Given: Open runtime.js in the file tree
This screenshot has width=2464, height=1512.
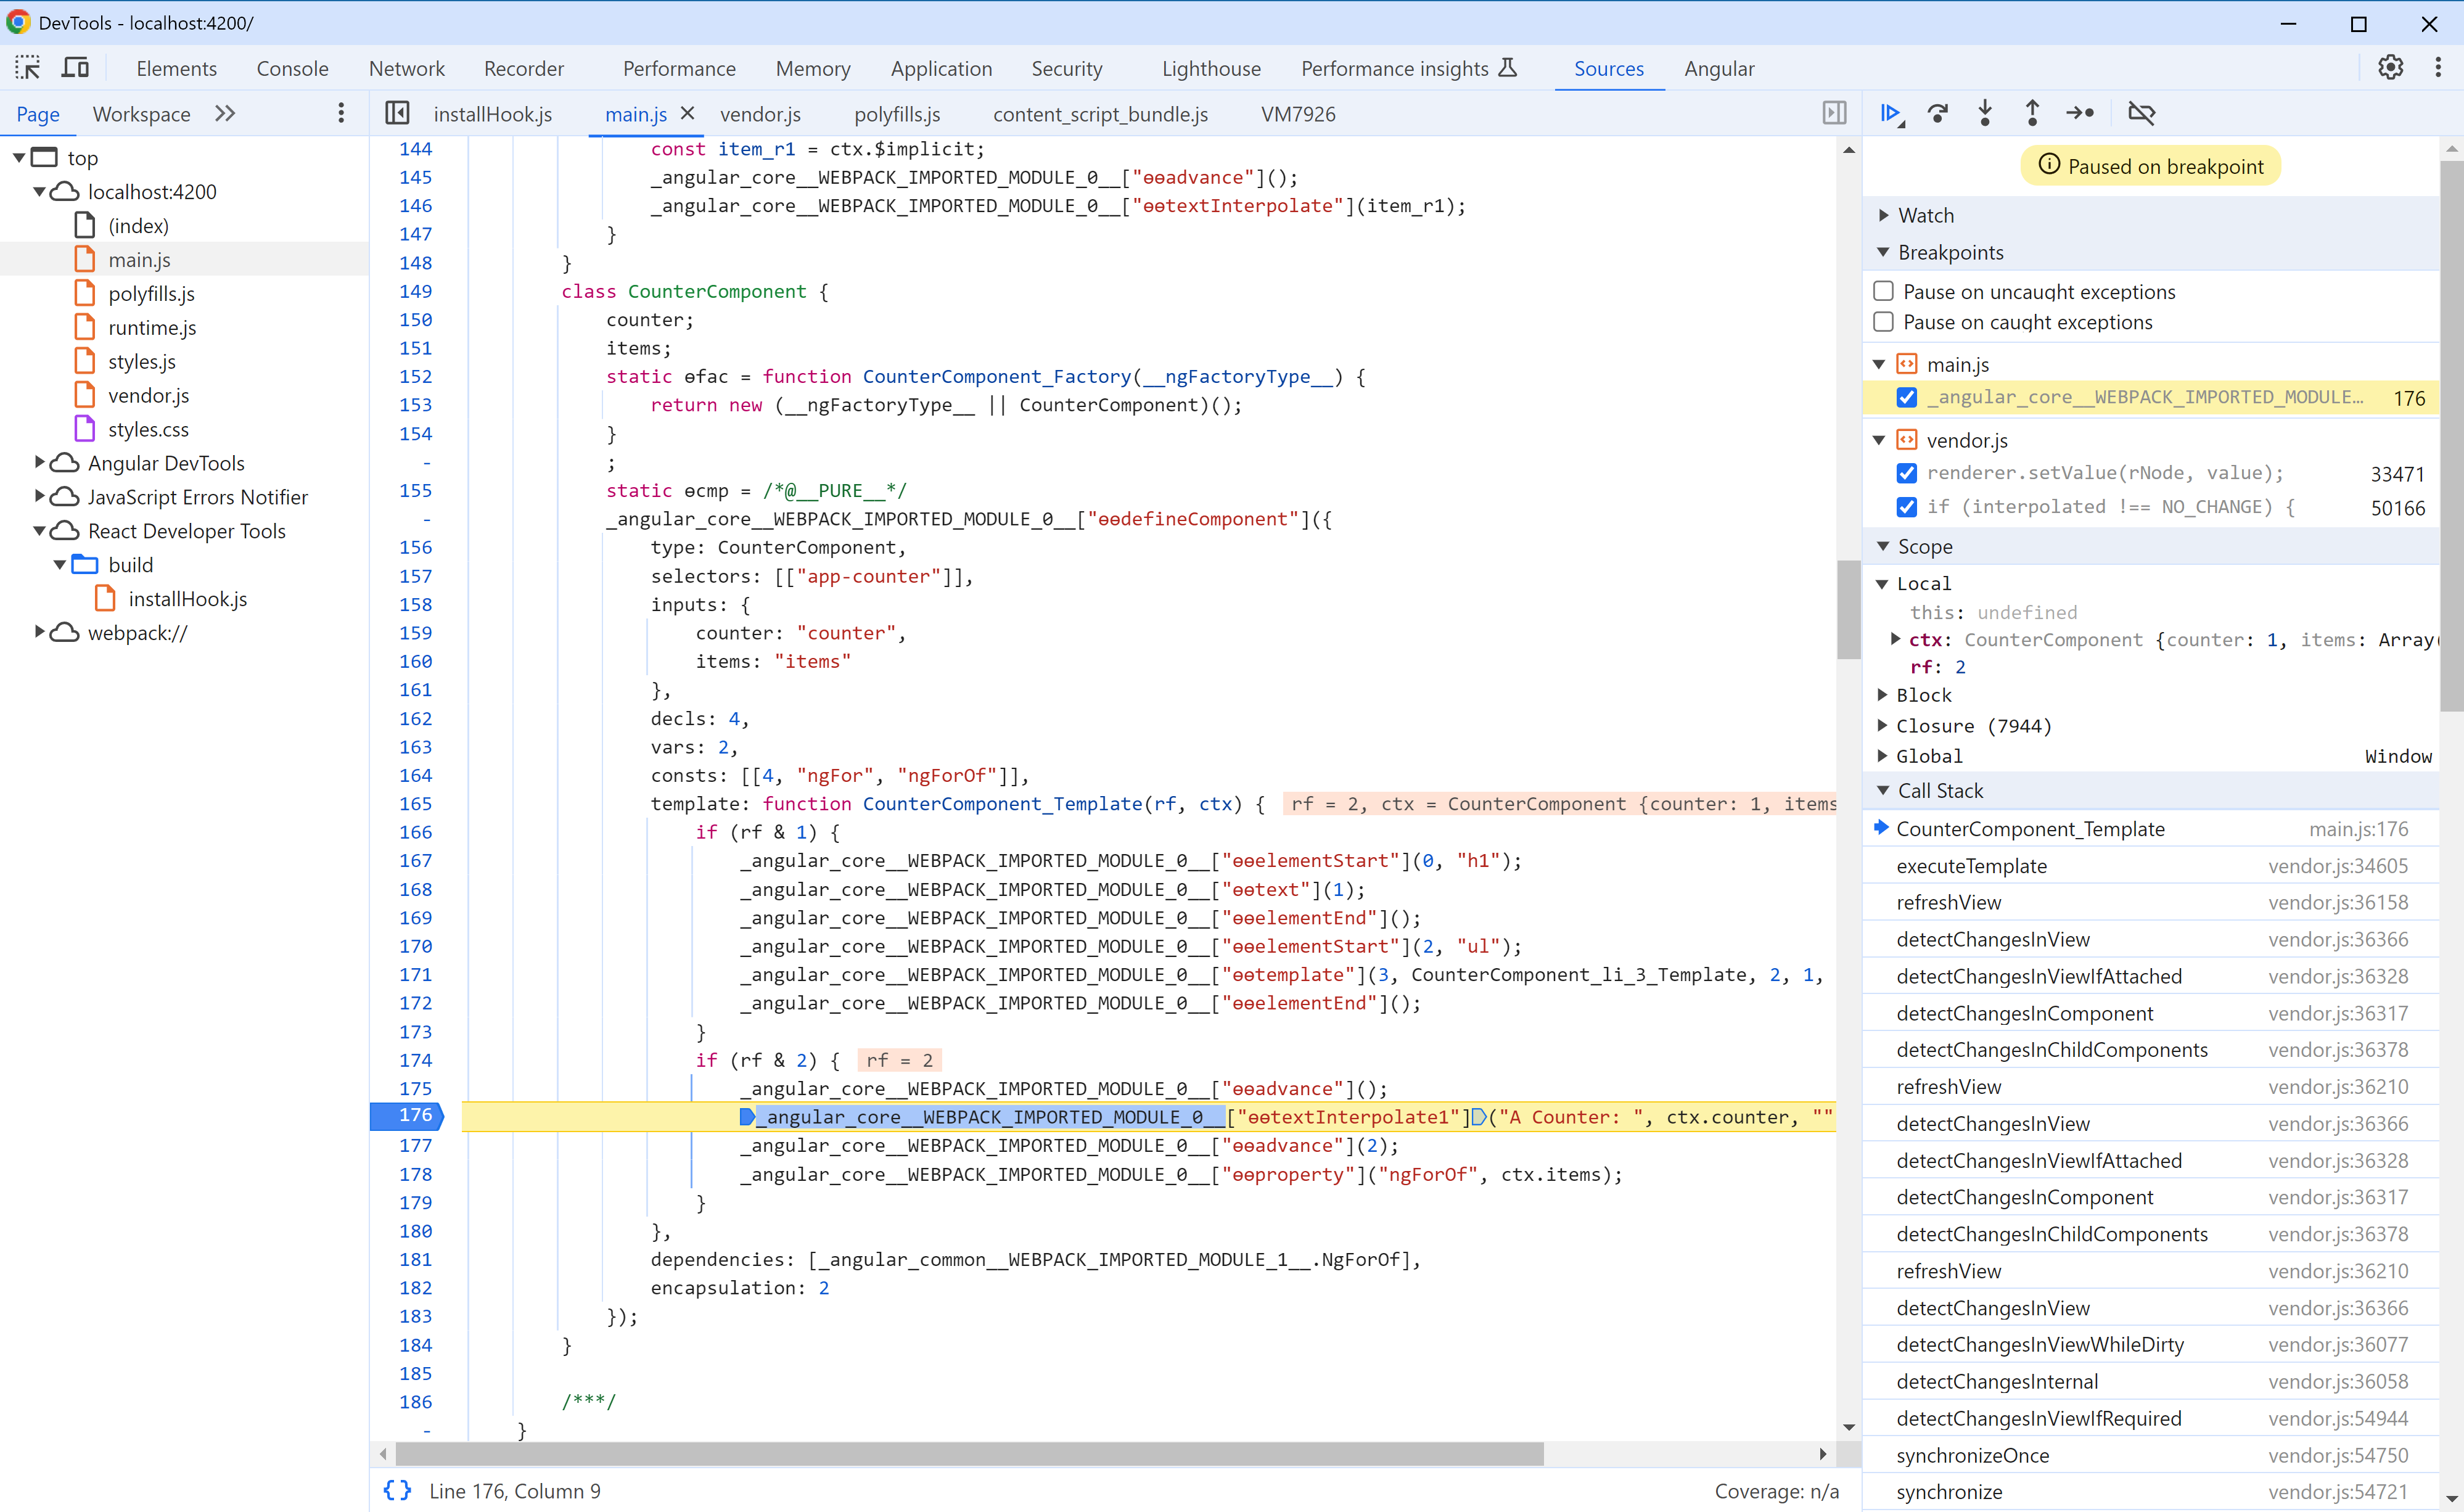Looking at the screenshot, I should [152, 327].
